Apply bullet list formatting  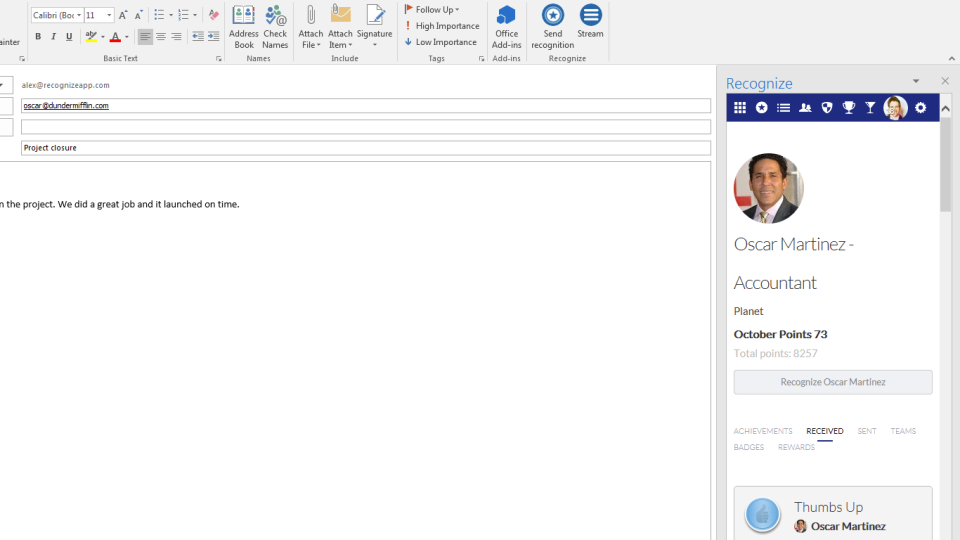pyautogui.click(x=159, y=15)
